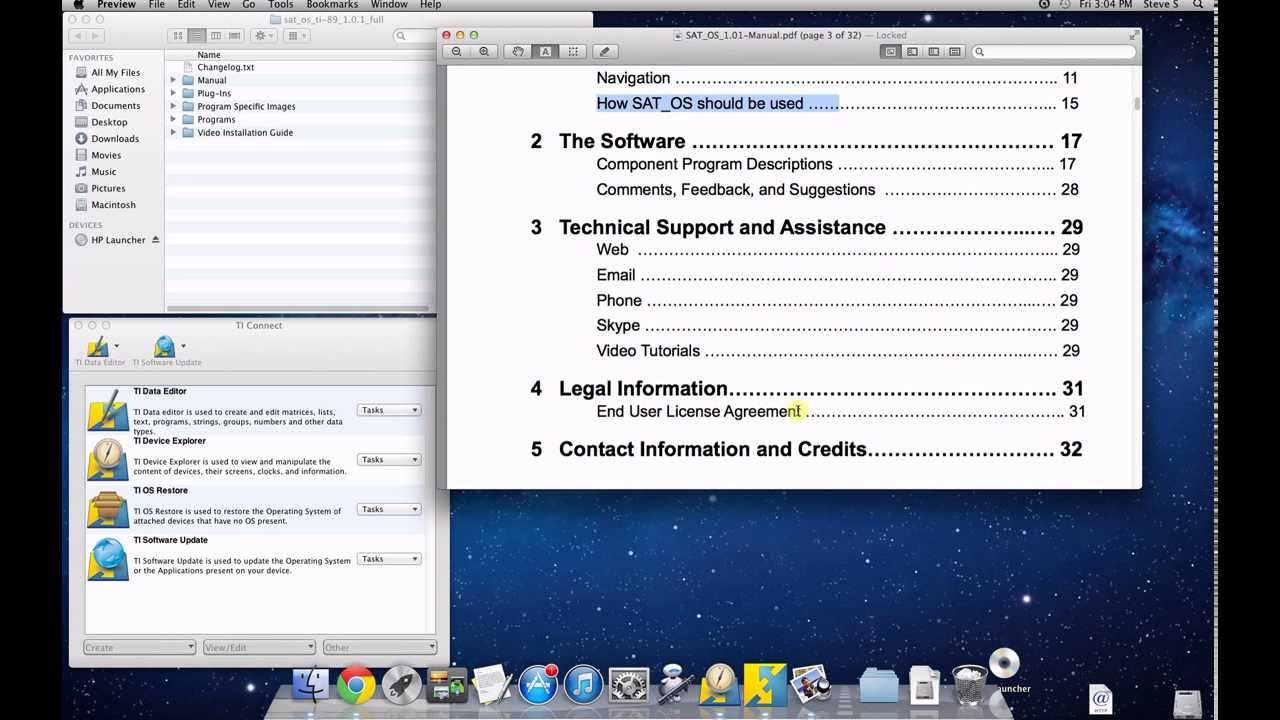Viewport: 1280px width, 720px height.
Task: Open iTunes from the Dock
Action: [583, 685]
